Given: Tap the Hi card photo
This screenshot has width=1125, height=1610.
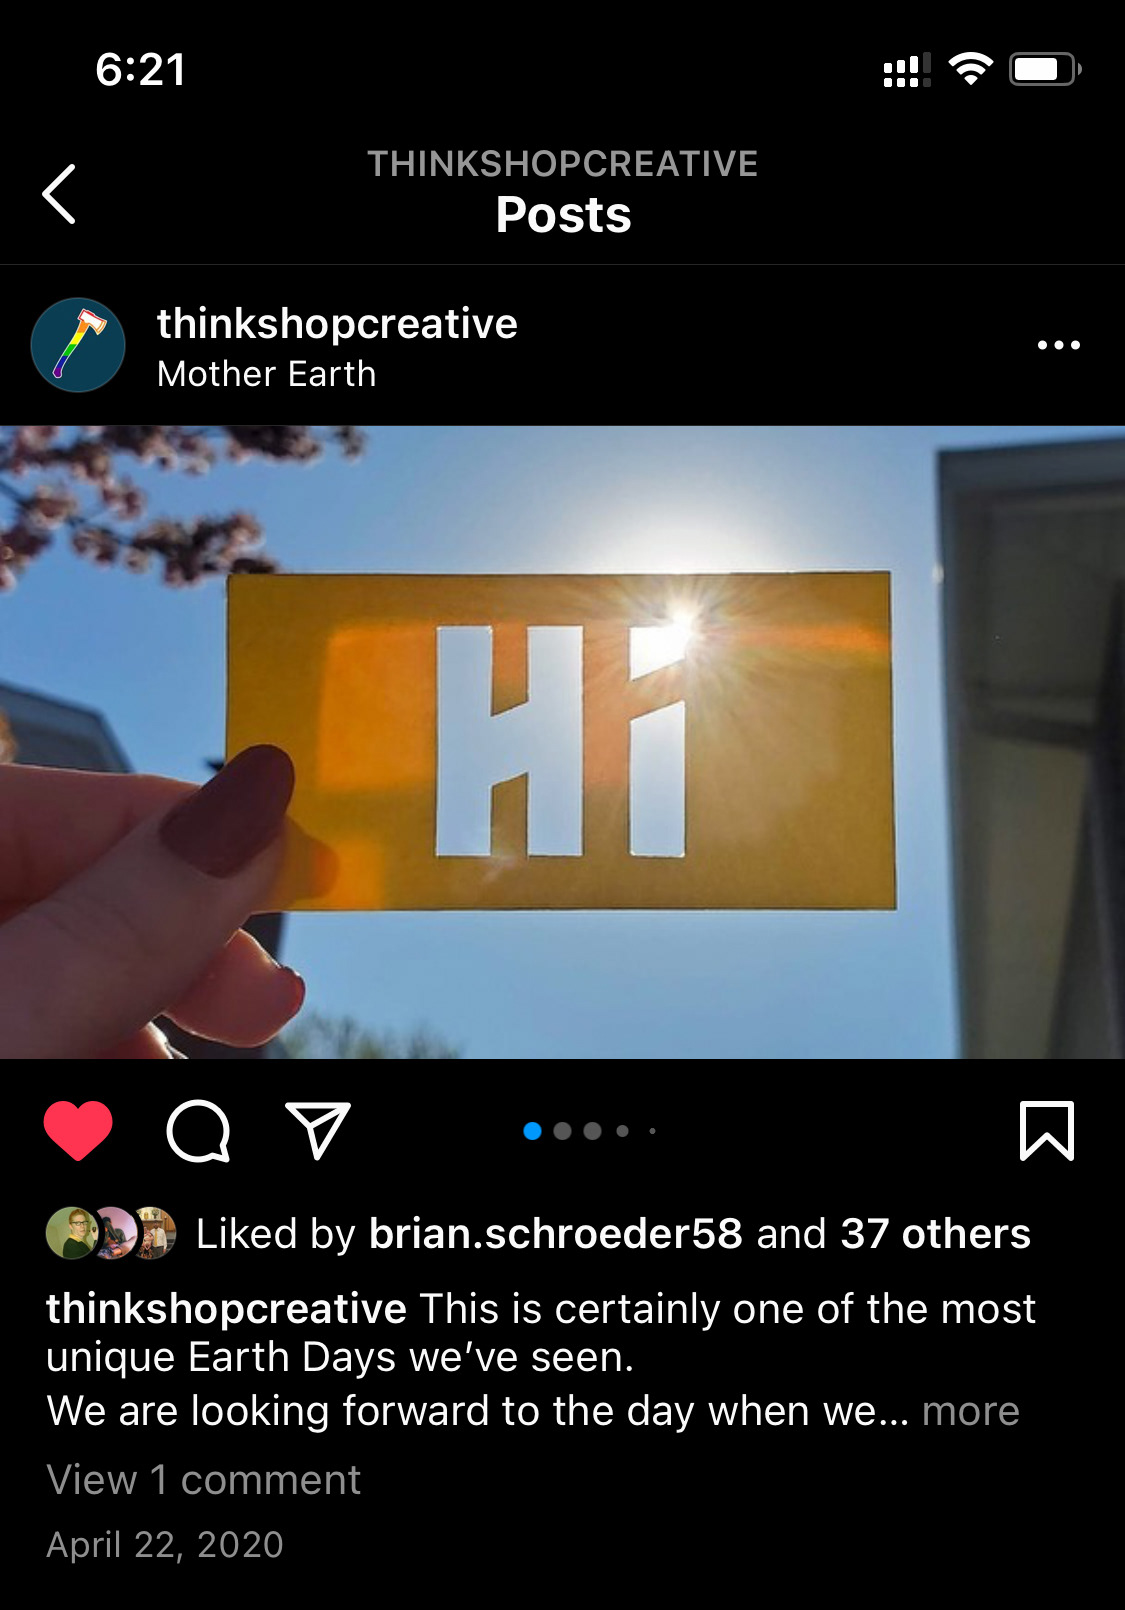Looking at the screenshot, I should (562, 742).
